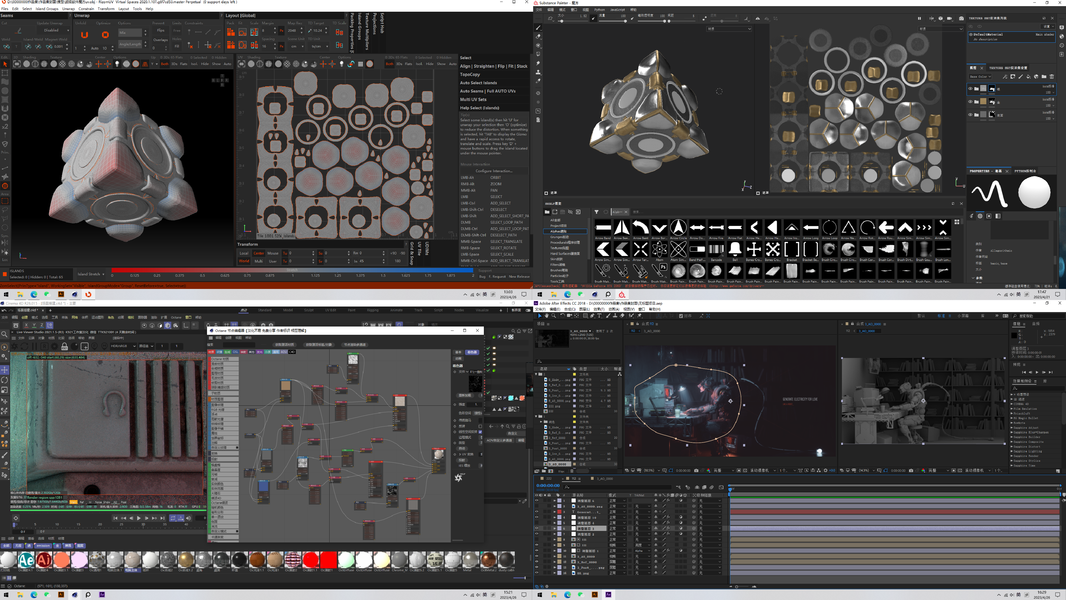Open the Transform menu in RizomUV
The width and height of the screenshot is (1066, 600).
click(106, 9)
